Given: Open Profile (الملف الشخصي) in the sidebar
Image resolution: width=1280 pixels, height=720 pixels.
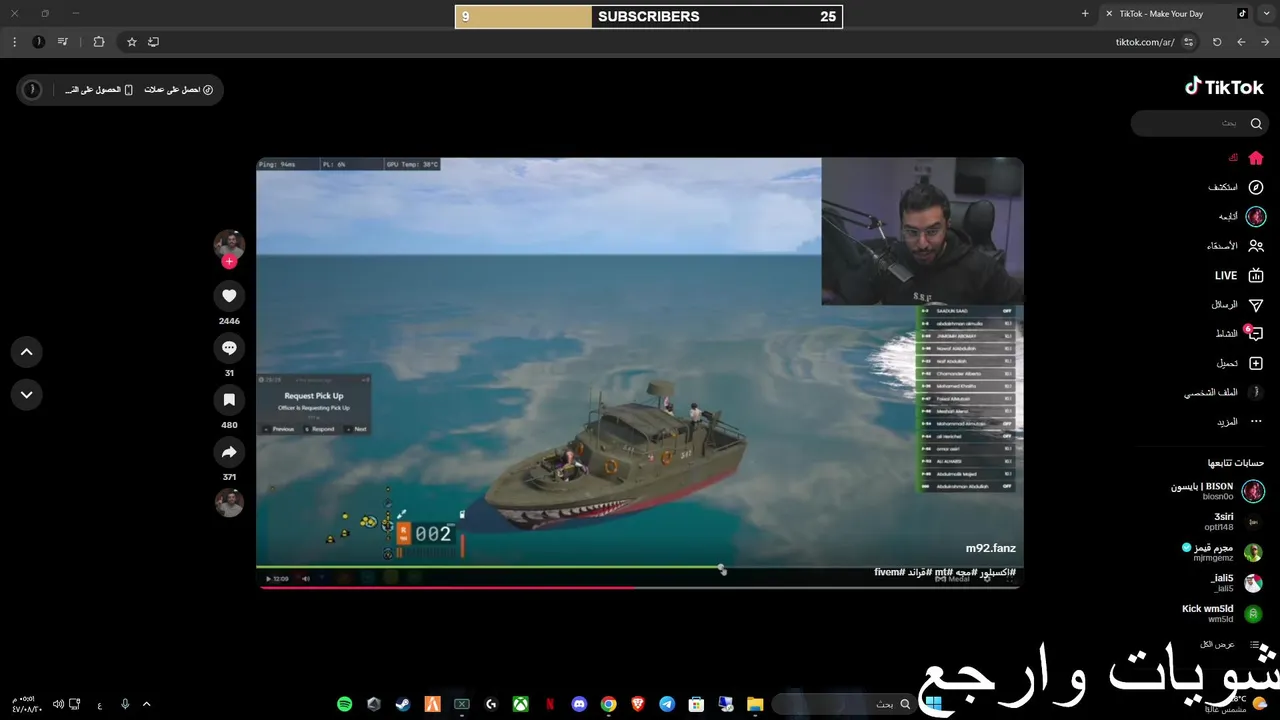Looking at the screenshot, I should [x=1224, y=393].
